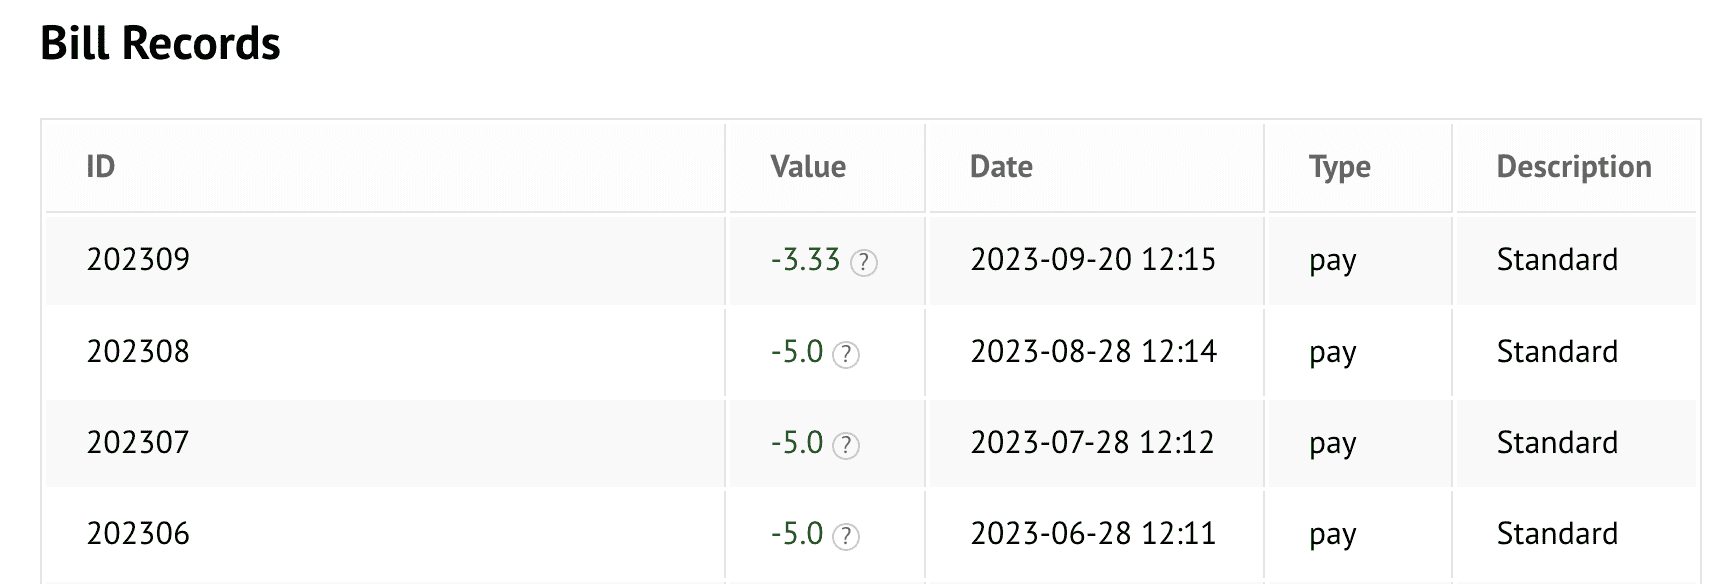Click the Type column header

(x=1340, y=168)
